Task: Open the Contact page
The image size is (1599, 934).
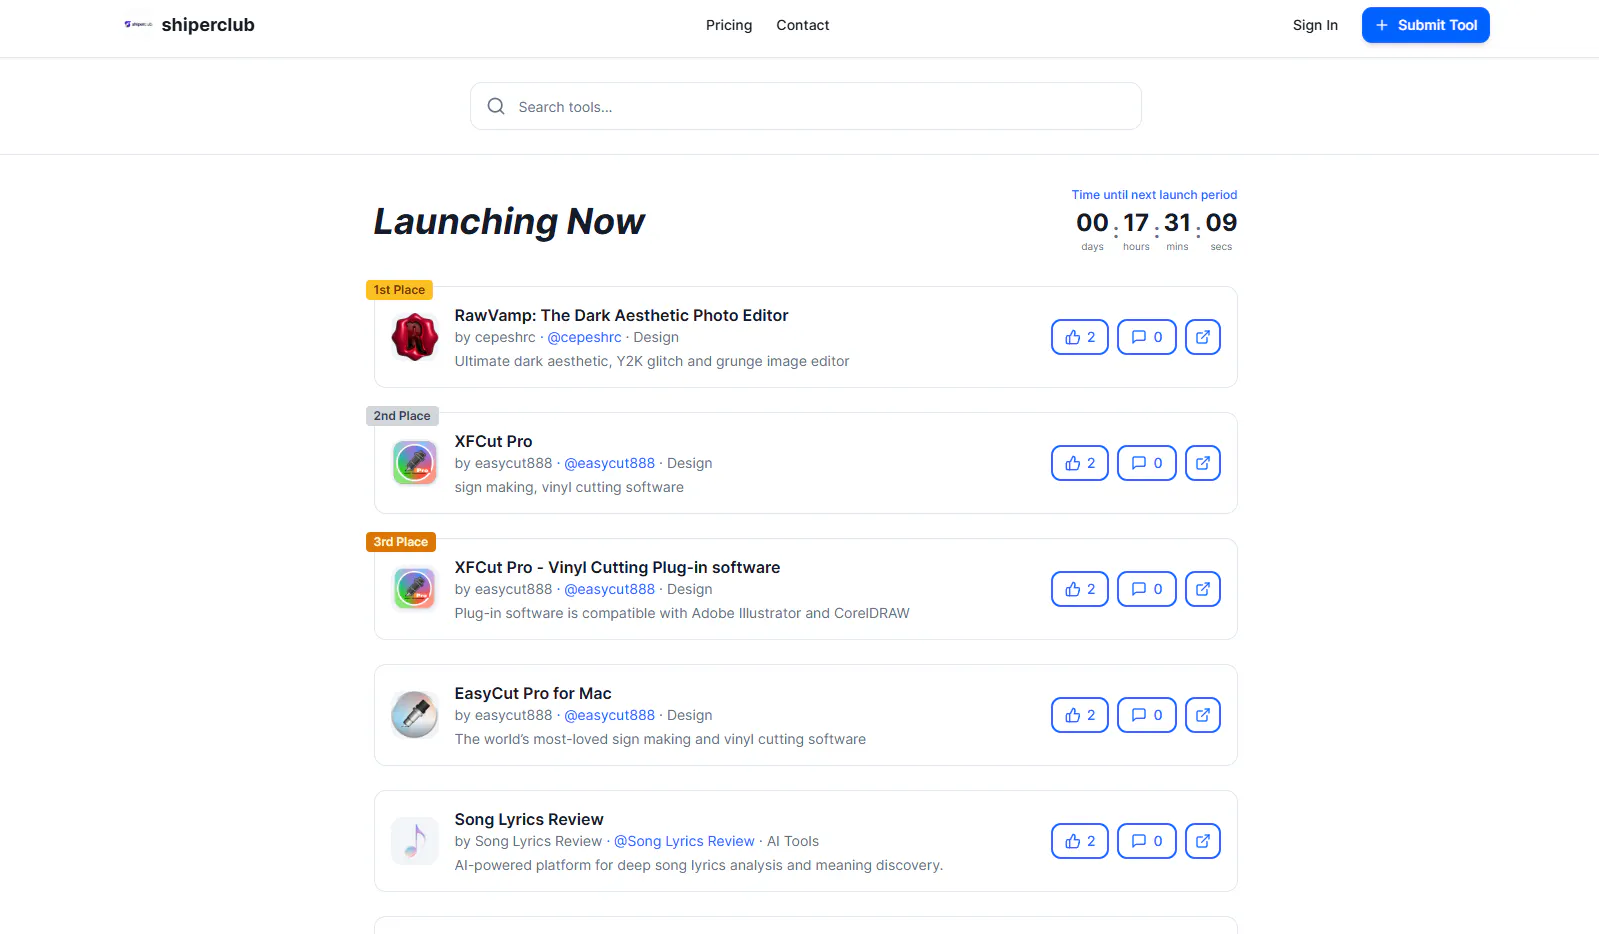Action: pyautogui.click(x=803, y=25)
